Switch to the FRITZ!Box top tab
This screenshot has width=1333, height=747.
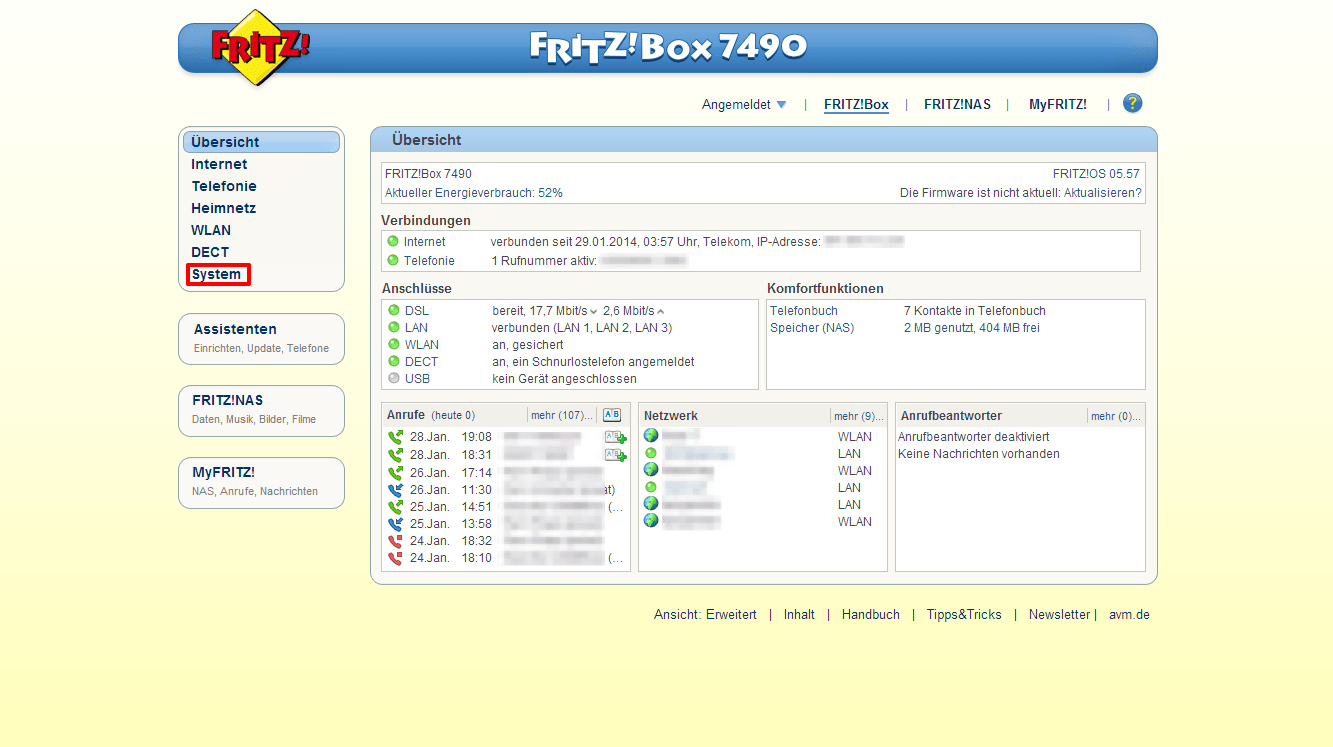tap(856, 104)
